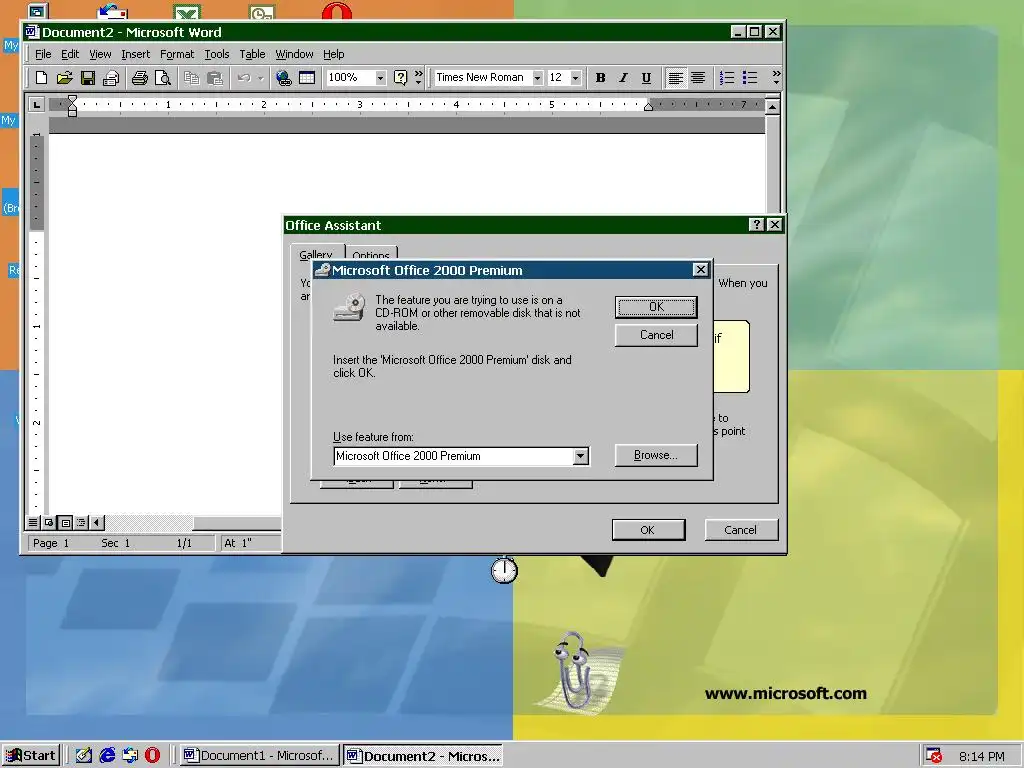This screenshot has width=1024, height=768.
Task: Click the Print Preview magnifier icon
Action: 163,78
